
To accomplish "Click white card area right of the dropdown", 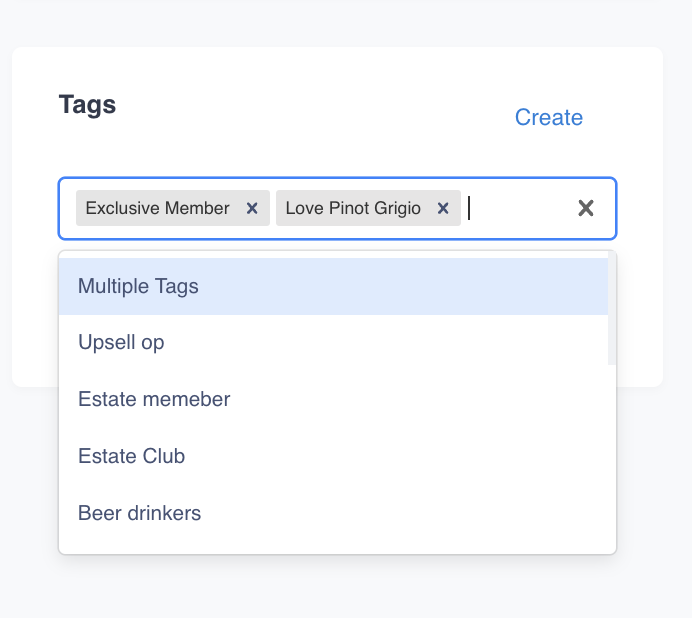I will tap(640, 320).
